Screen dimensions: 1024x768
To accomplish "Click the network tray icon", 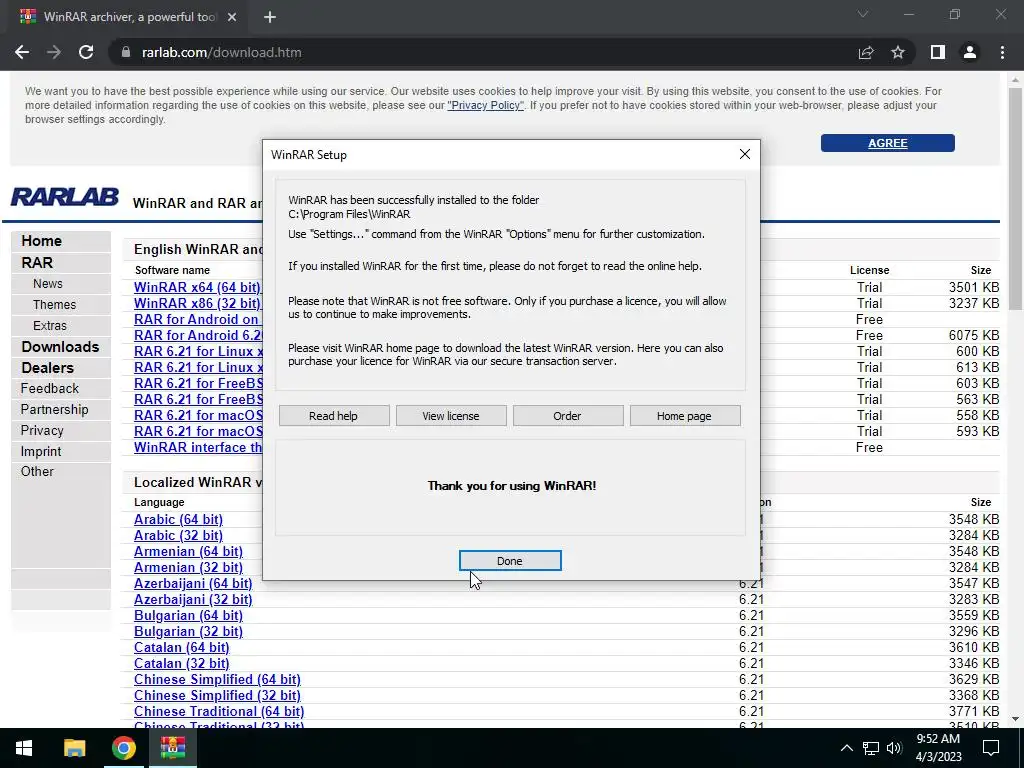I will coord(871,748).
